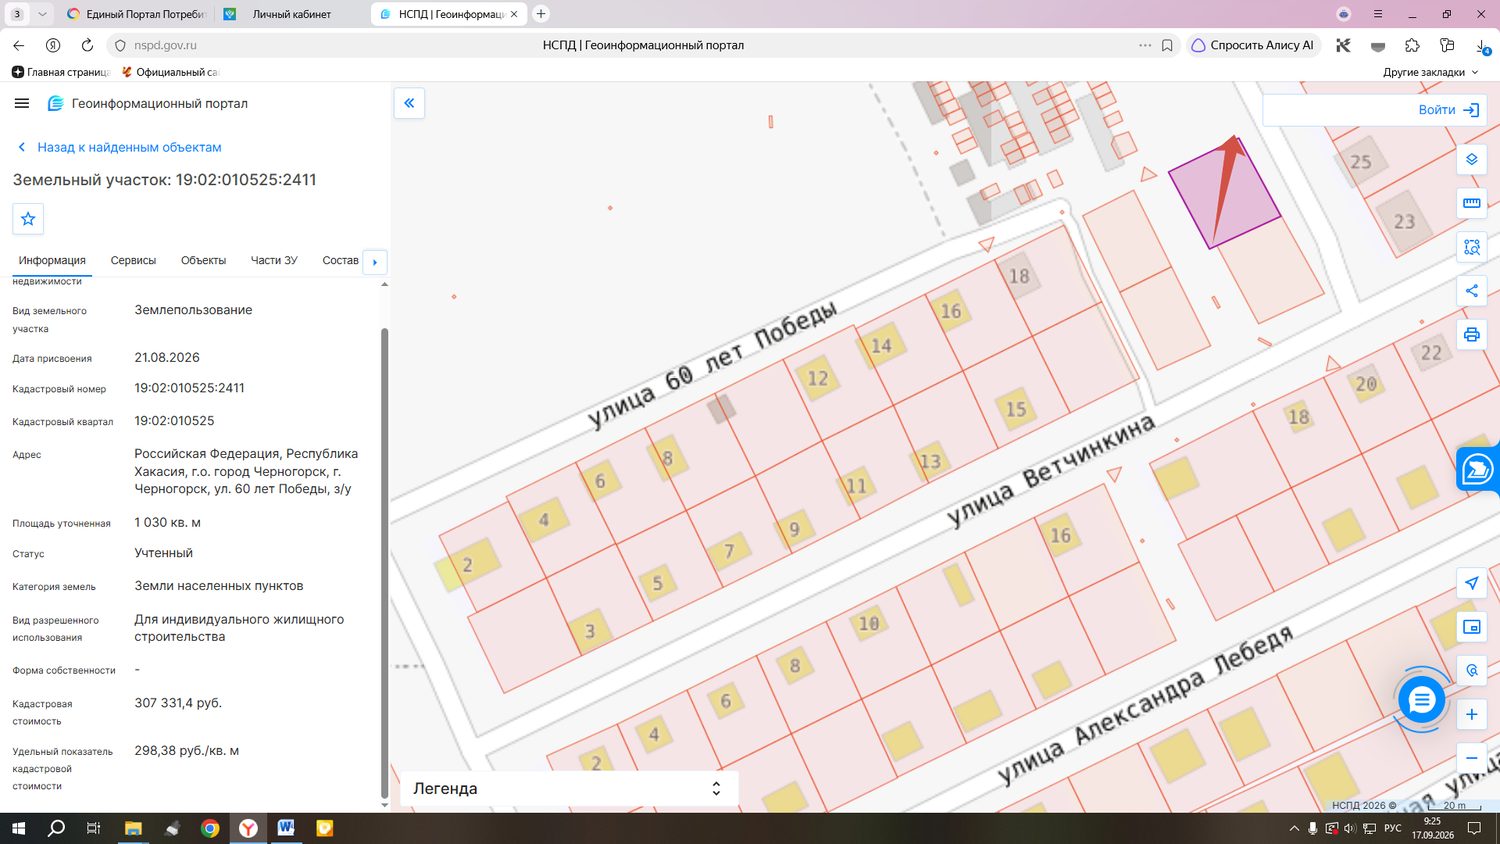Viewport: 1500px width, 844px height.
Task: Switch to the Личный кабинет browser tab
Action: (x=291, y=14)
